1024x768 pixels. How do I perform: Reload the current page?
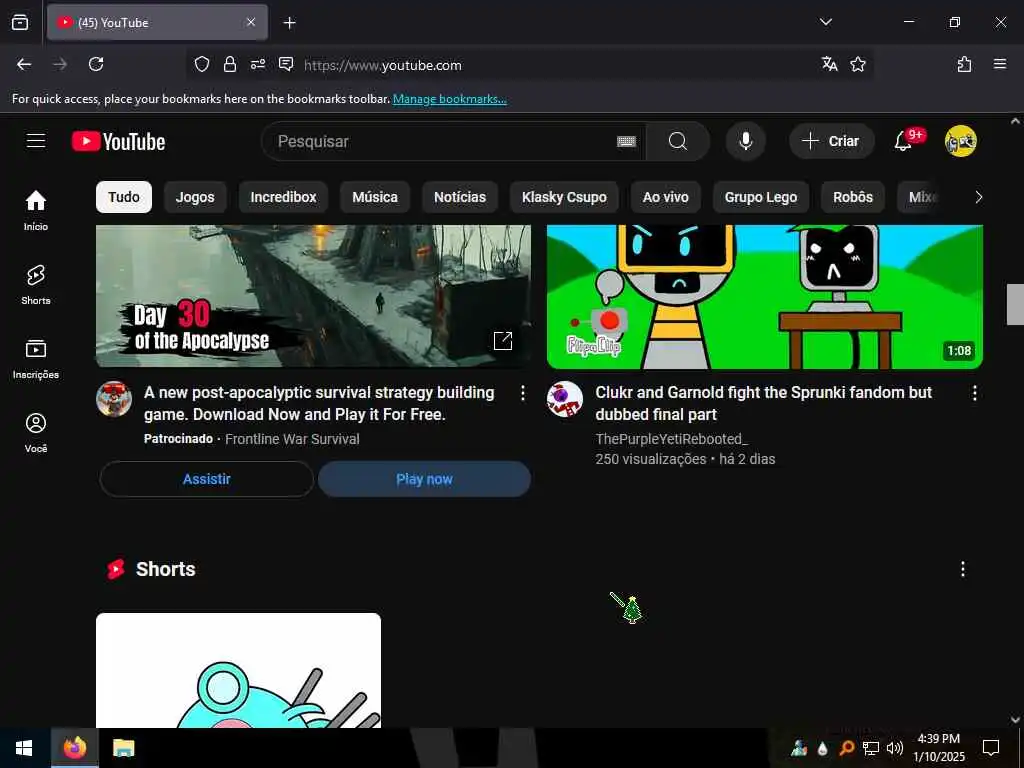(96, 64)
